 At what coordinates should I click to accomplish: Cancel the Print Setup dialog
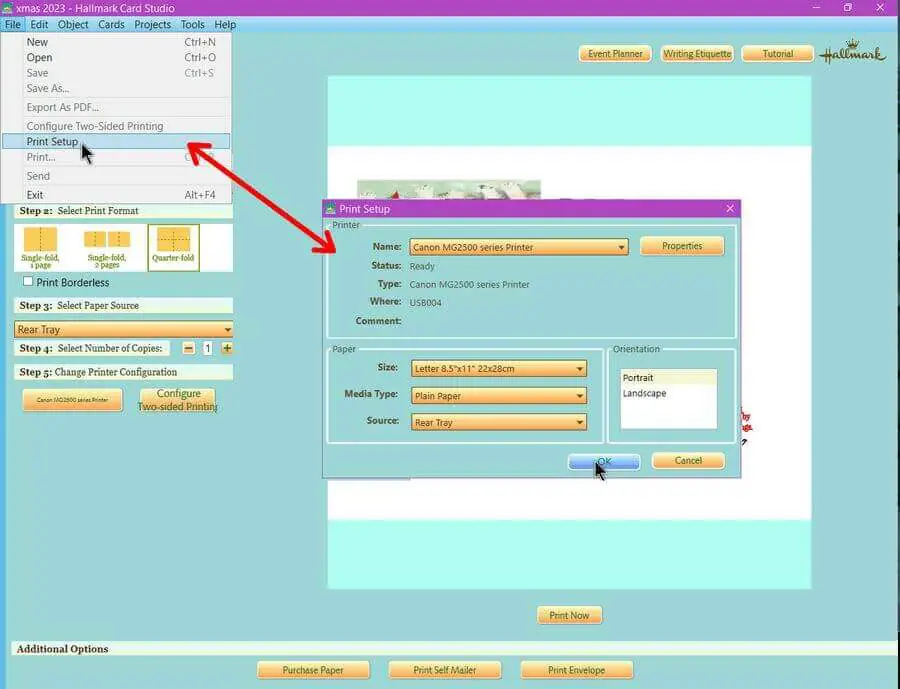(688, 460)
